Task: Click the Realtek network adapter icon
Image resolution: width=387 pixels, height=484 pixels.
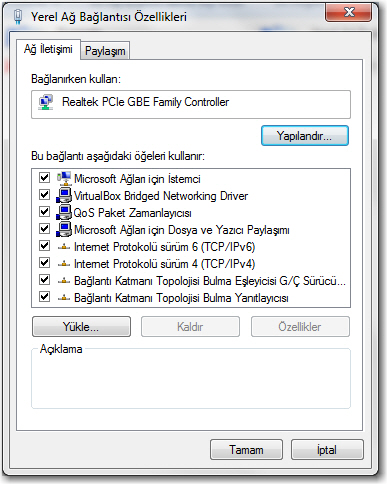Action: (46, 103)
